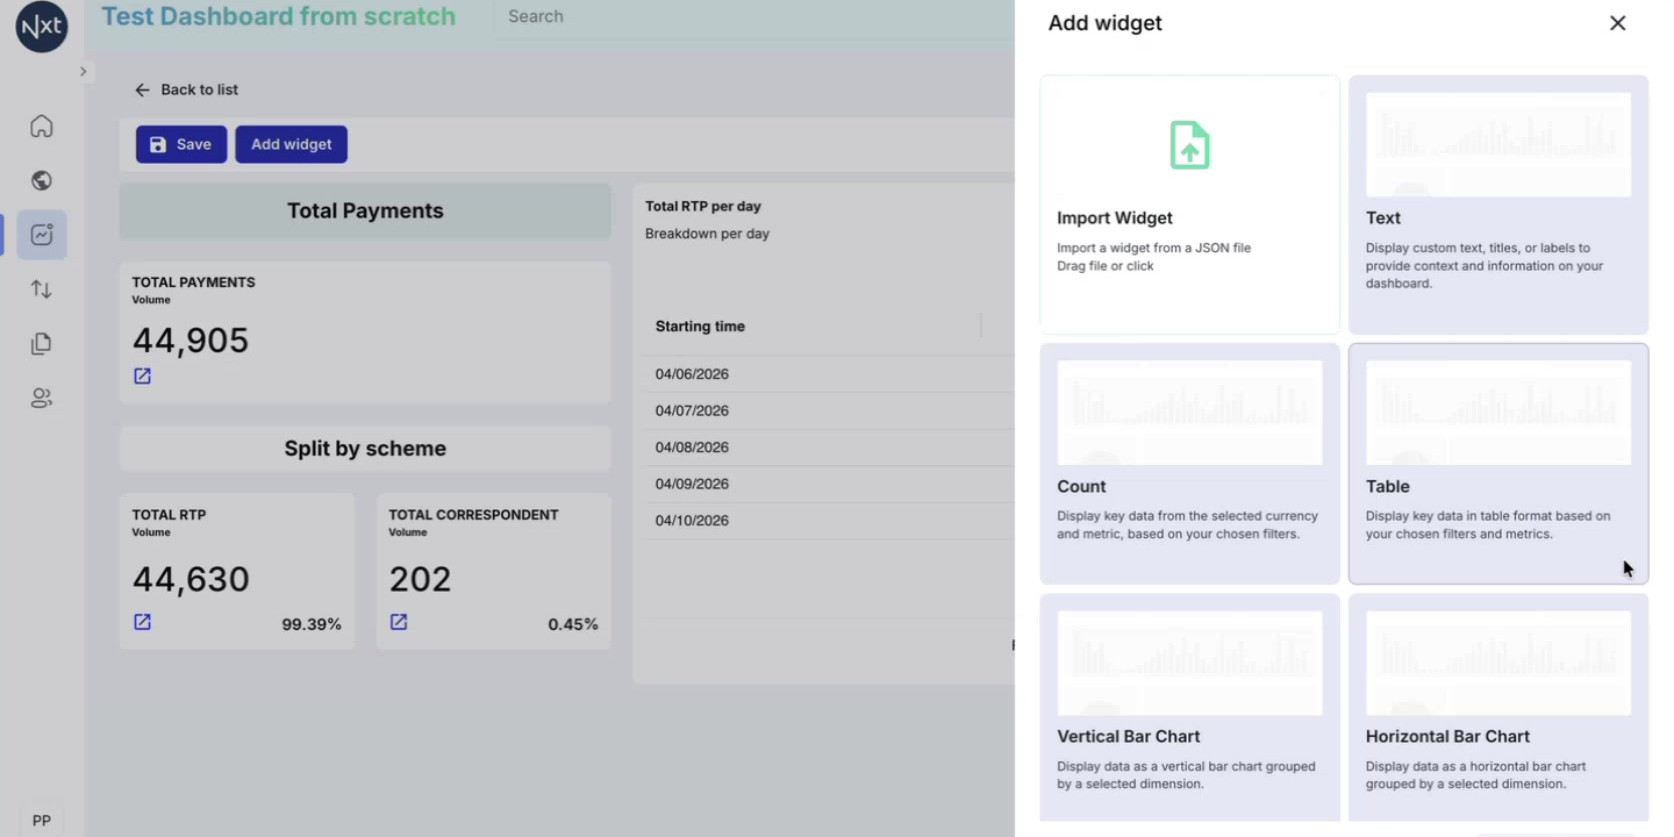Click the 04/06/2026 table row
Viewport: 1674px width, 837px height.
(x=828, y=374)
